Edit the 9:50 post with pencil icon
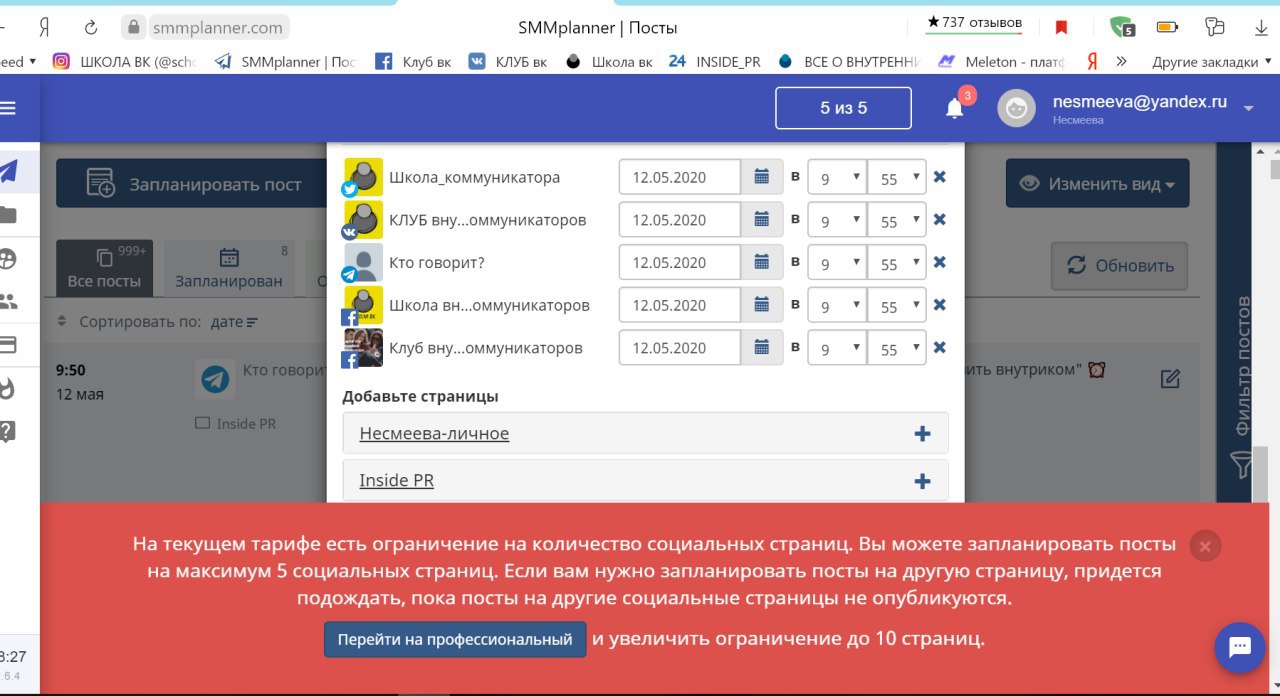Screen dimensions: 1280x696 [1170, 378]
